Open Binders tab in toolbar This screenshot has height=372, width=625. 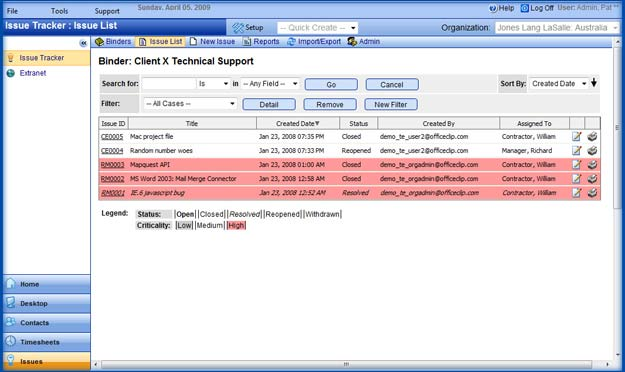coord(113,41)
